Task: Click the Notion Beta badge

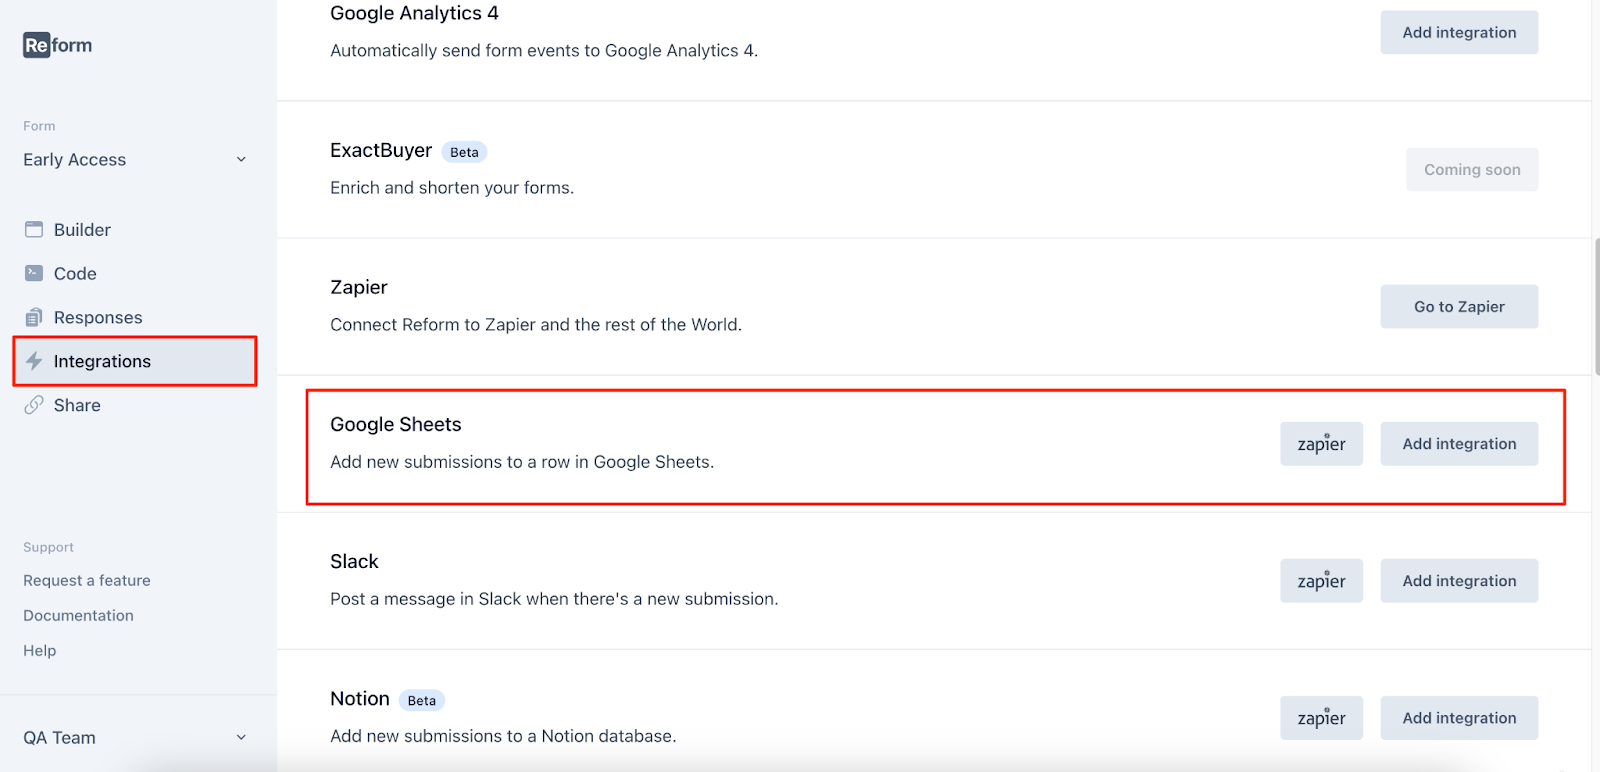Action: [422, 700]
